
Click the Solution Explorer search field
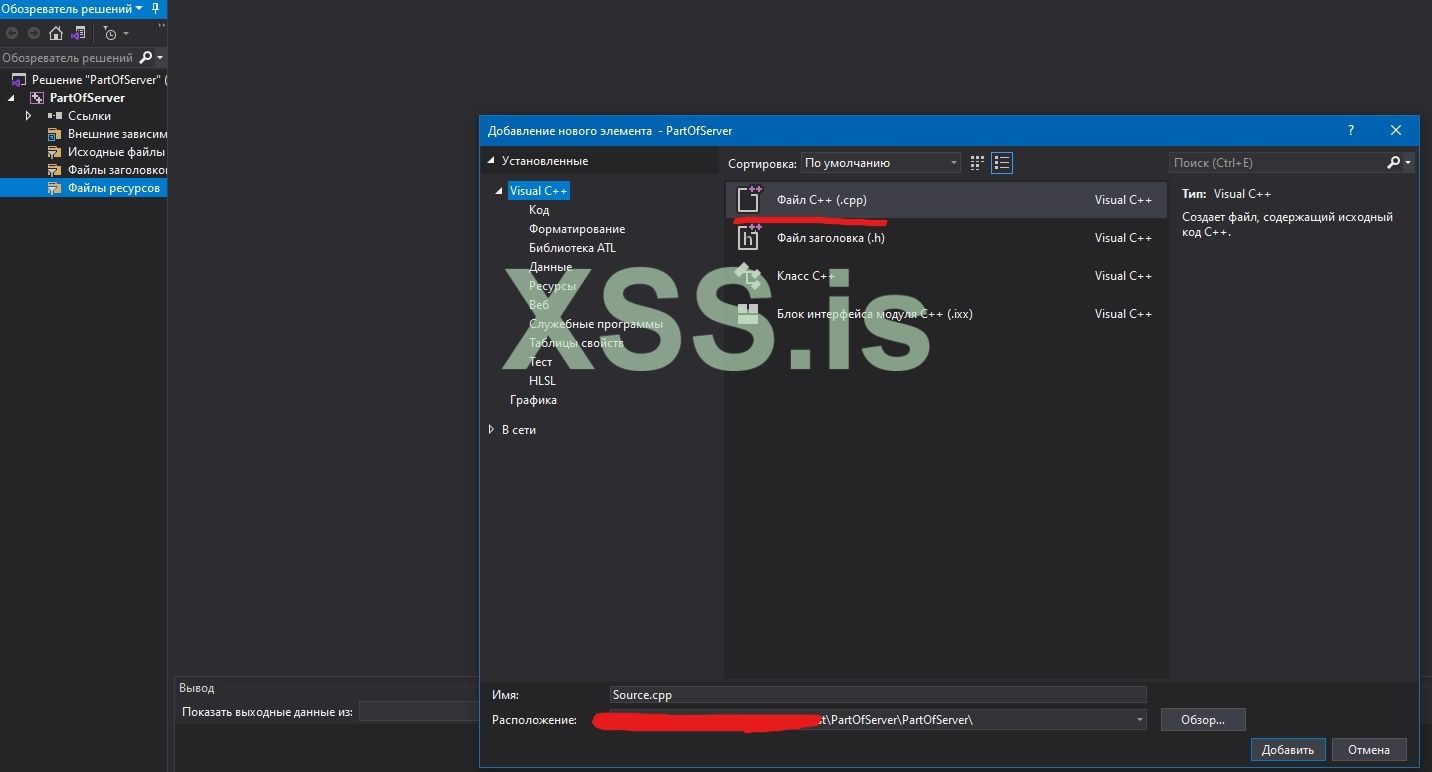(68, 58)
